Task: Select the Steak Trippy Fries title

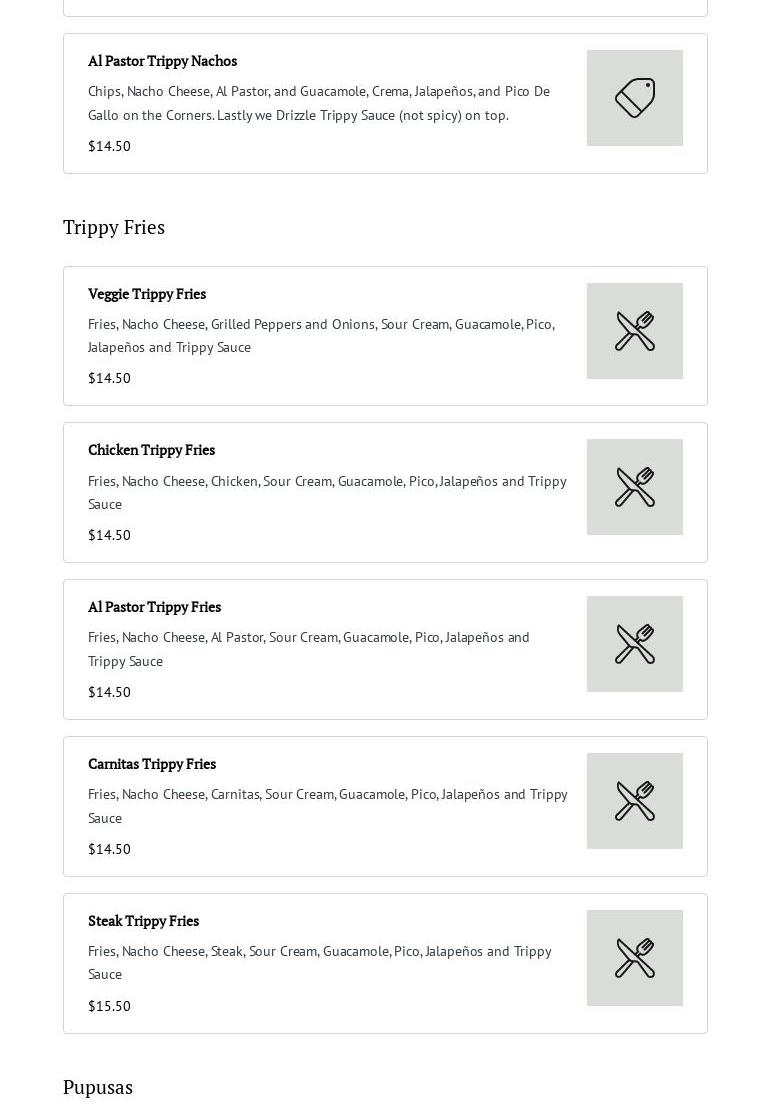Action: click(x=143, y=921)
